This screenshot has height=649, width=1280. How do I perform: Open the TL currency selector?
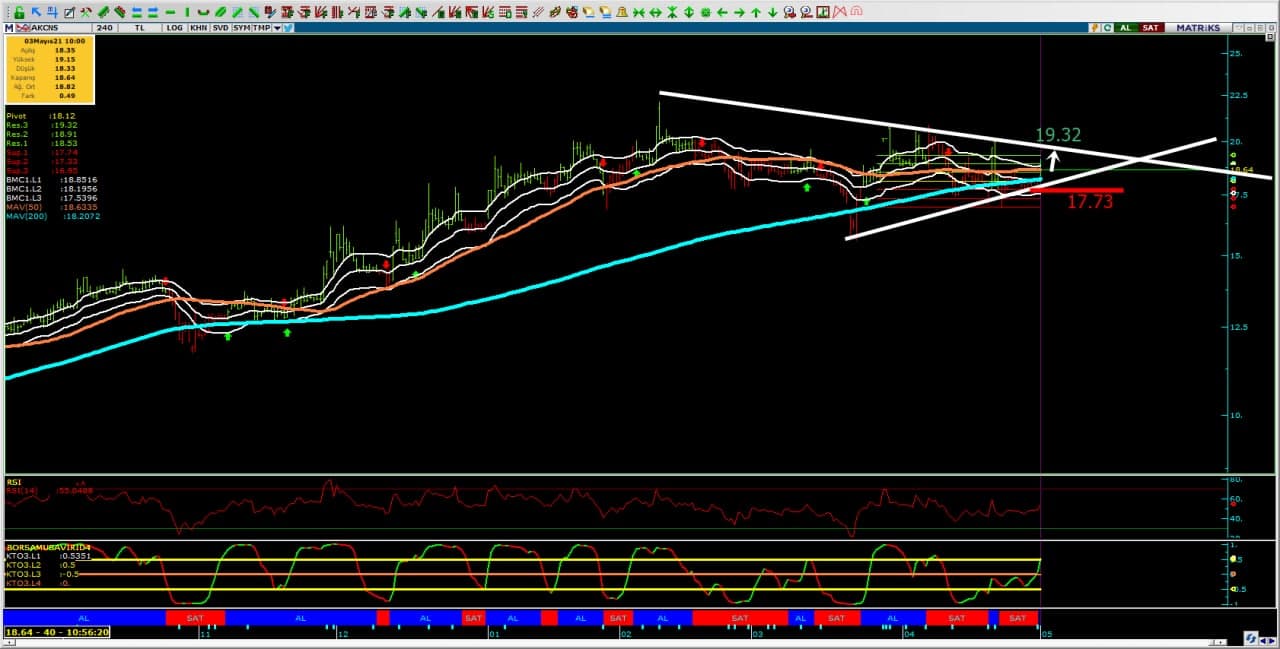click(x=140, y=28)
